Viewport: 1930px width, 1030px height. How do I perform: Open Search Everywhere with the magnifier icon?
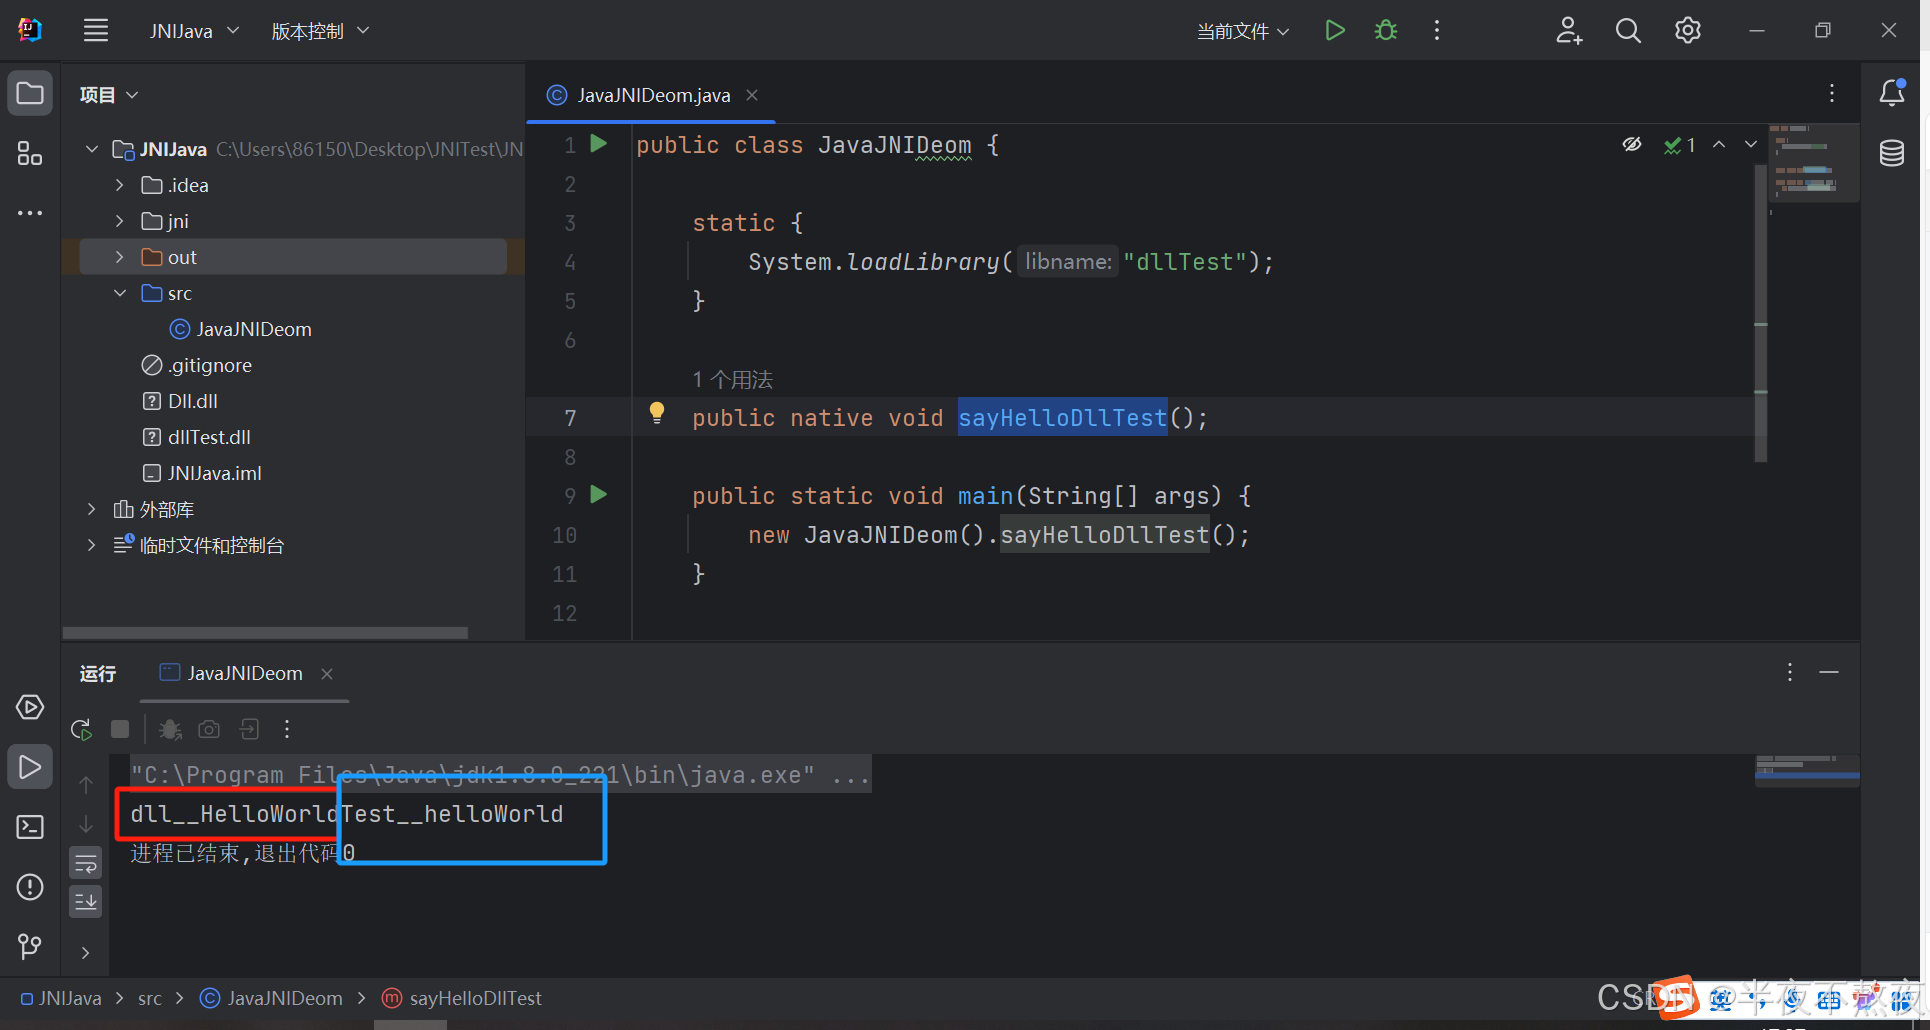coord(1628,30)
